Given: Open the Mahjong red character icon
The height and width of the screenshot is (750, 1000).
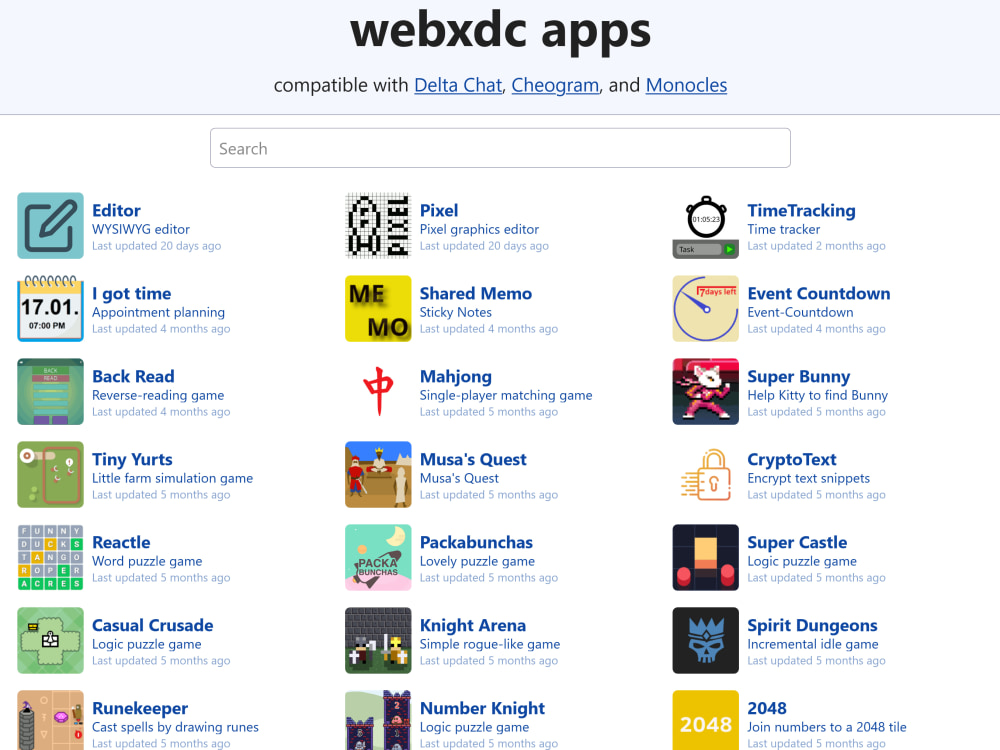Looking at the screenshot, I should 378,392.
